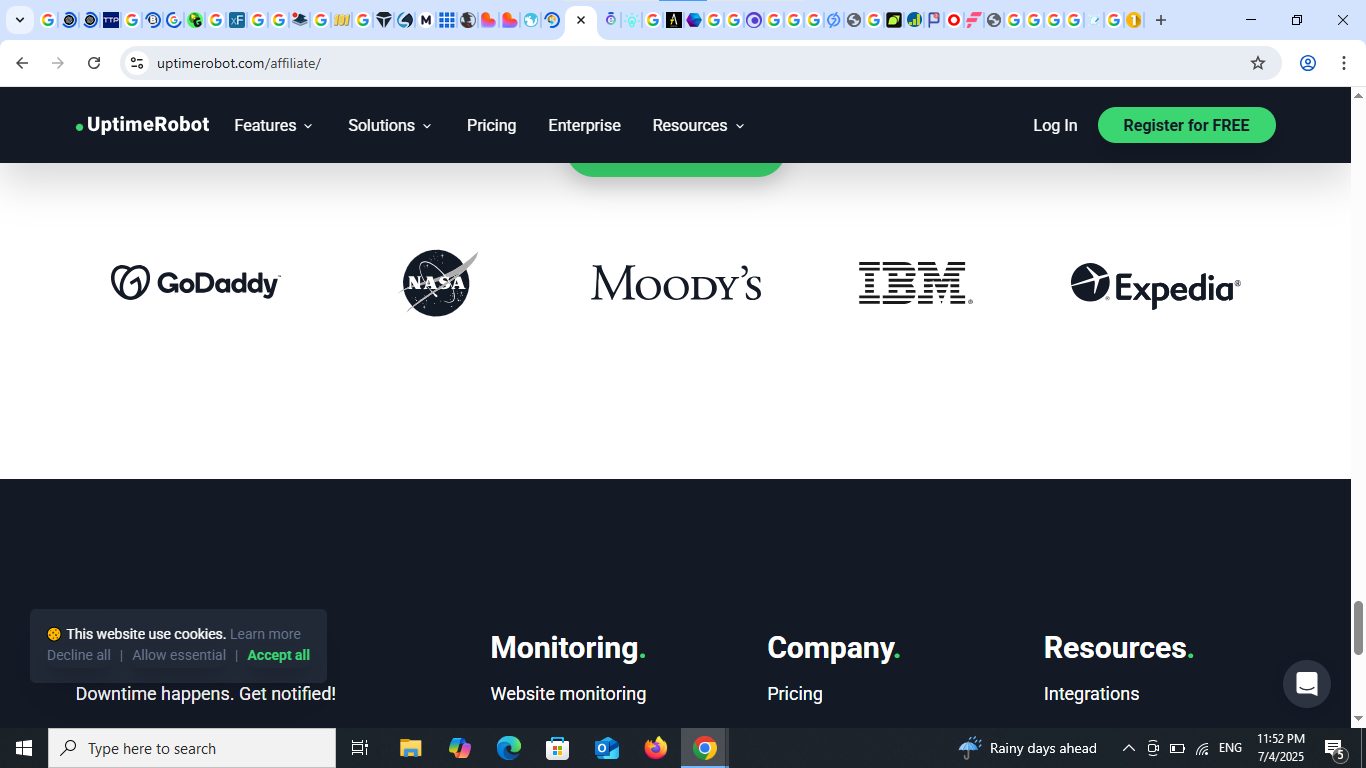Open Microsoft Store from taskbar
The image size is (1366, 768).
pos(558,748)
